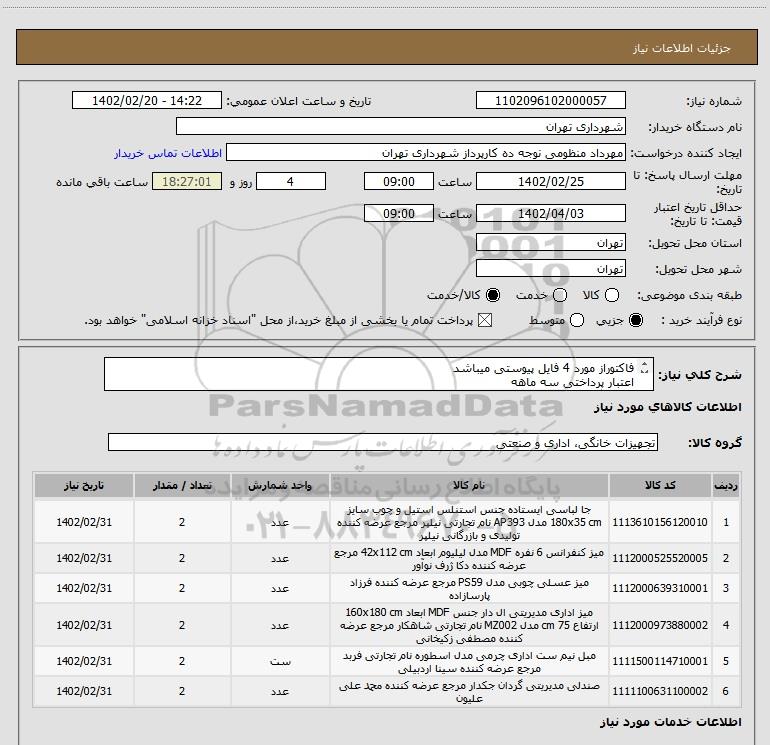Click the اطلاعات کالاهای مورد نیاز heading
Screen dimensions: 770x745
click(667, 407)
